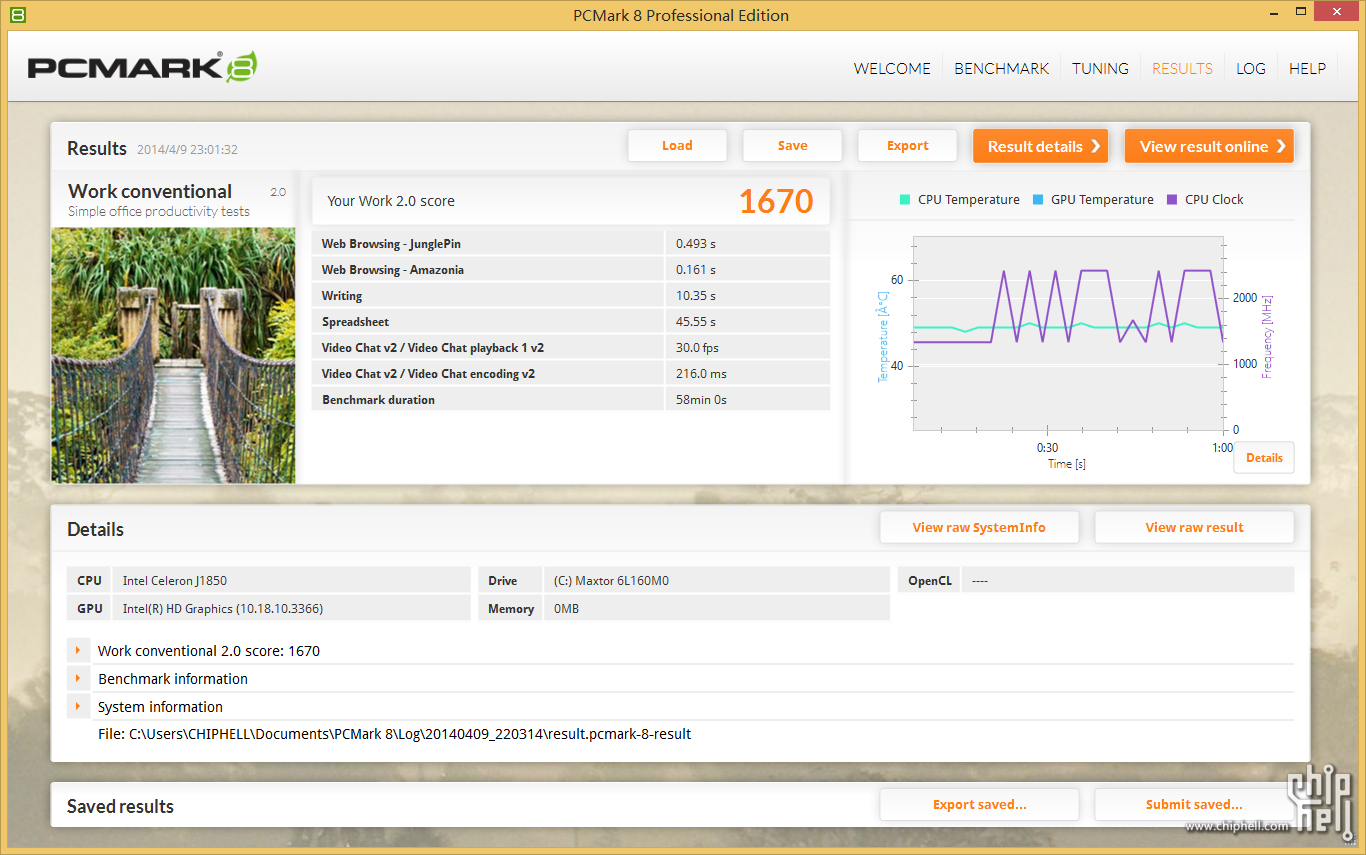
Task: Click the Work conventional heading
Action: pos(150,191)
